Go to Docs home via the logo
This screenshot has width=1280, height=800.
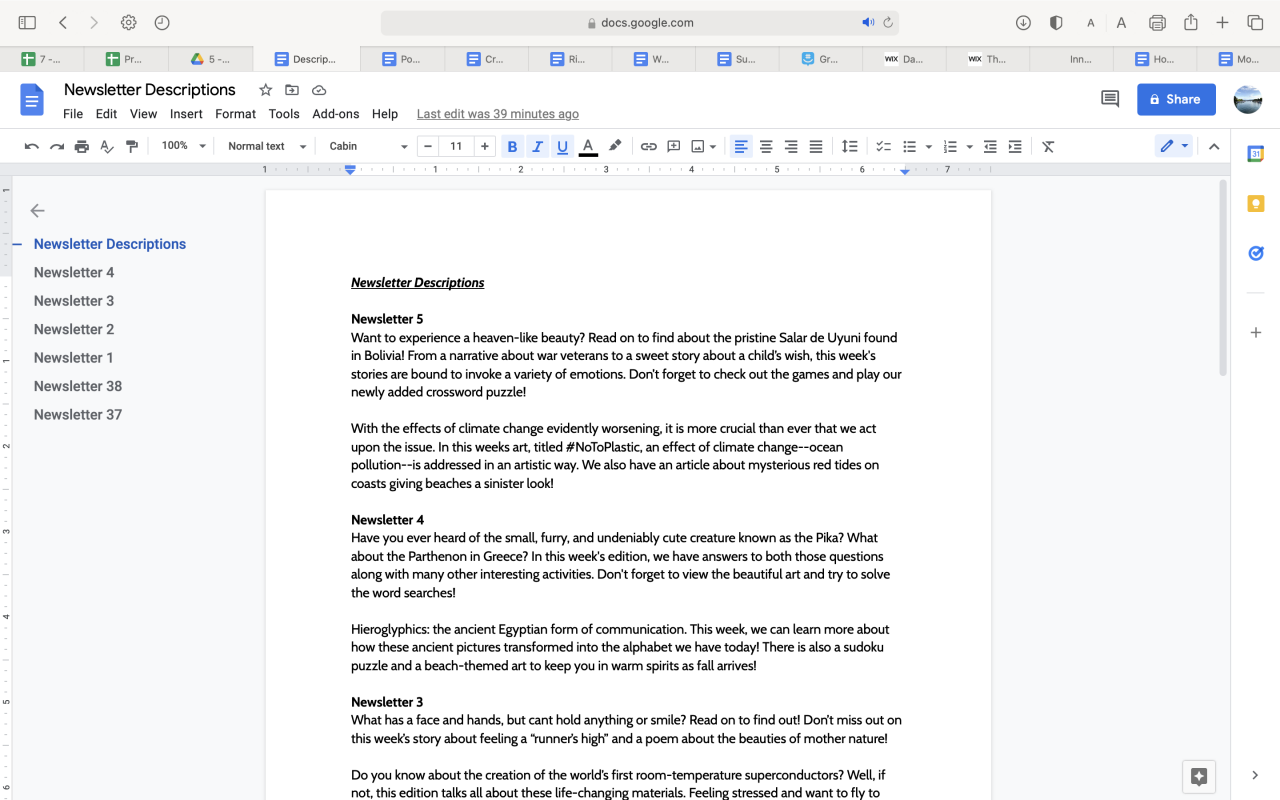[32, 100]
